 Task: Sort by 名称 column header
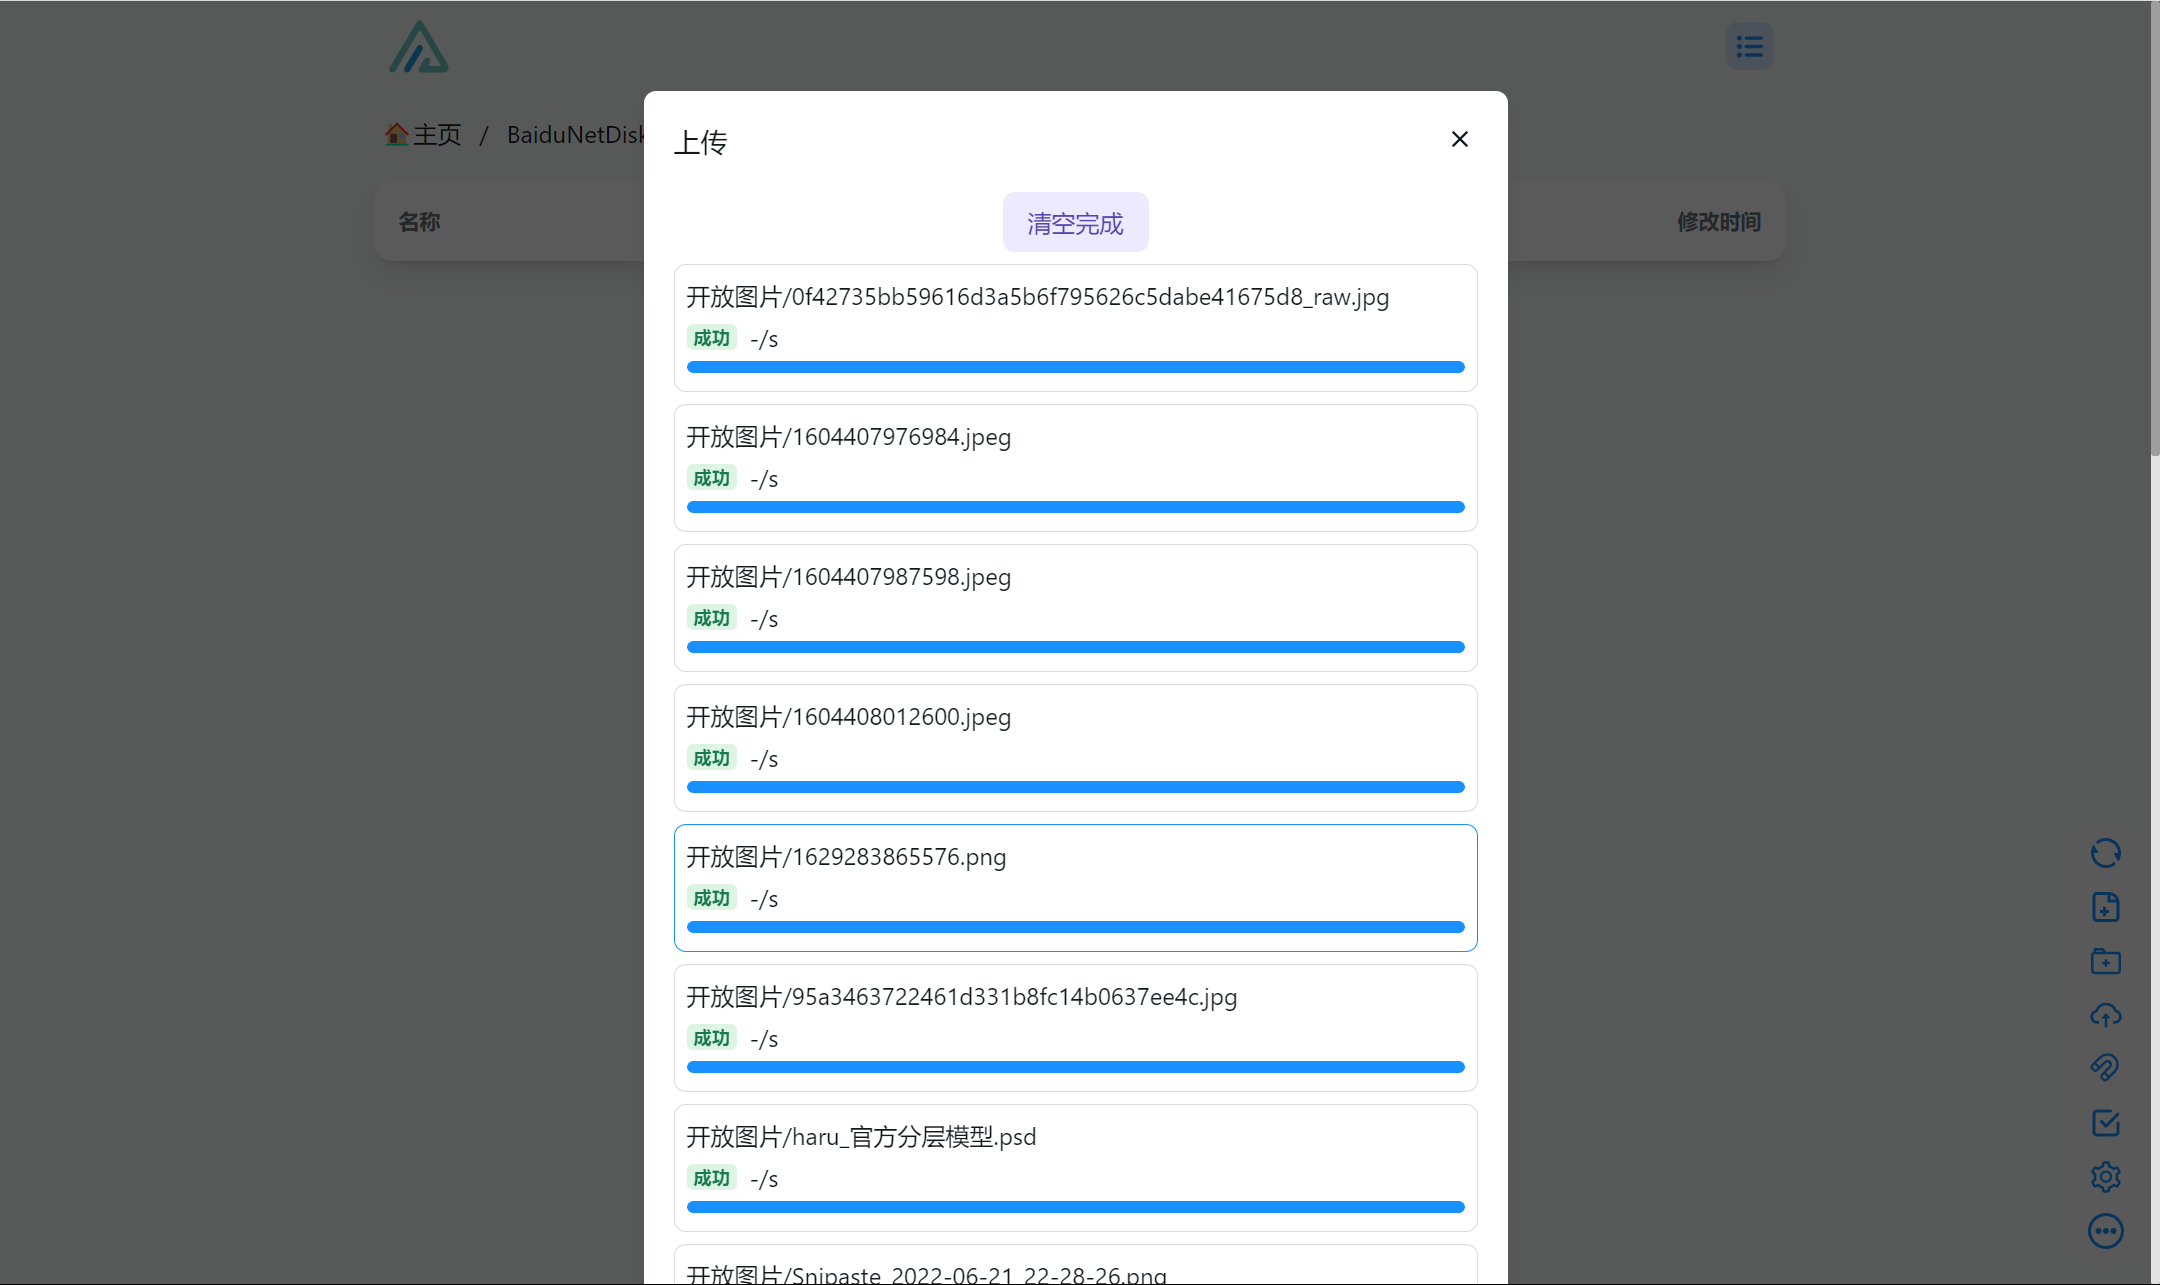coord(419,222)
